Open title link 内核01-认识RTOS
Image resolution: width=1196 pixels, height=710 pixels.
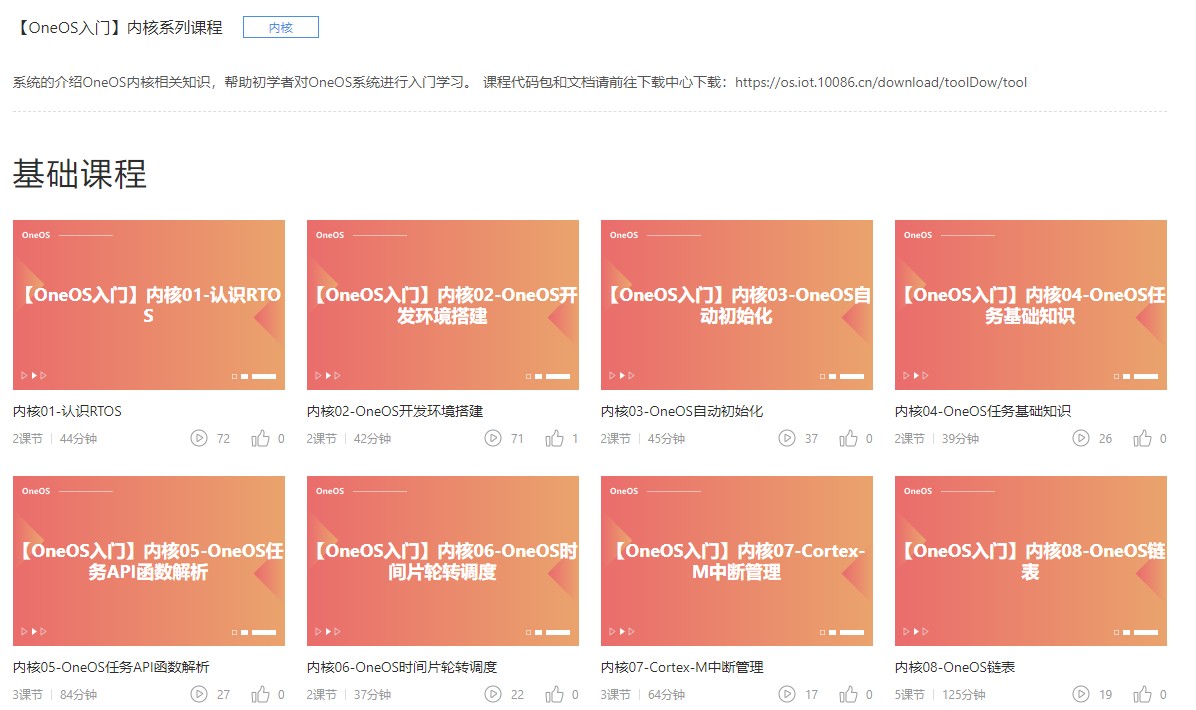[67, 411]
